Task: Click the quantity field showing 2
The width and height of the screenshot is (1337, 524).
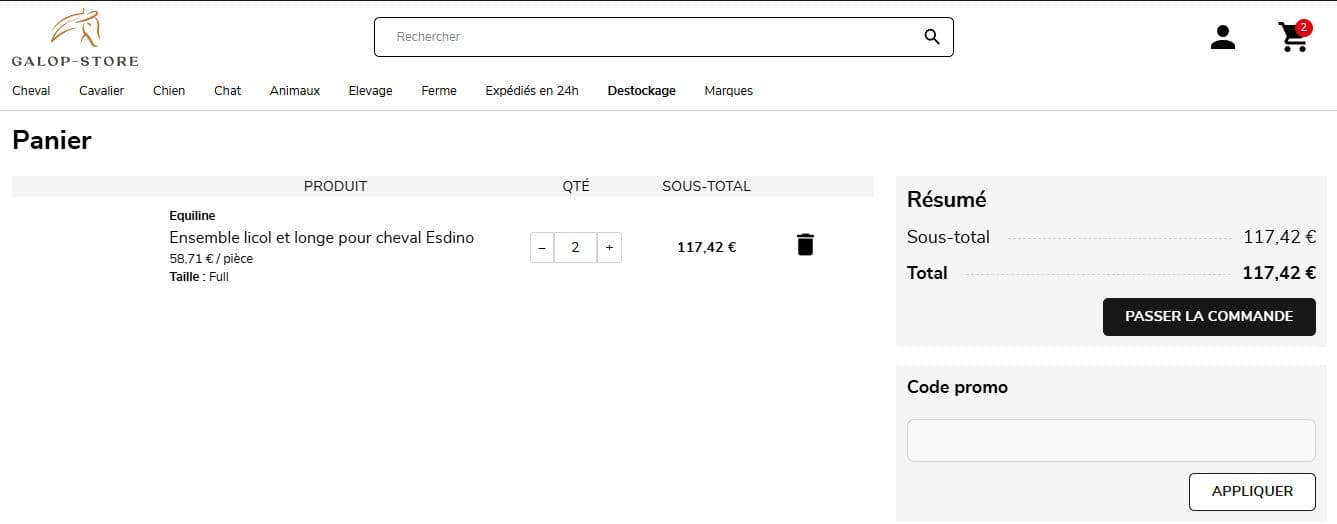Action: [x=575, y=247]
